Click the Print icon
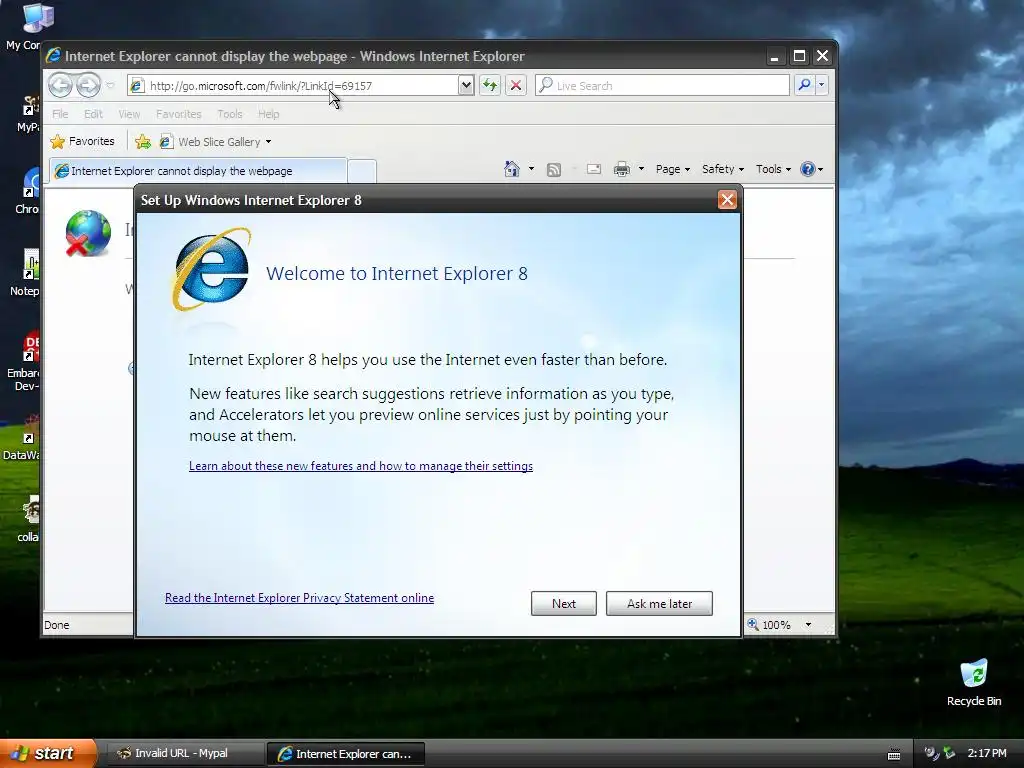The height and width of the screenshot is (768, 1024). (622, 169)
